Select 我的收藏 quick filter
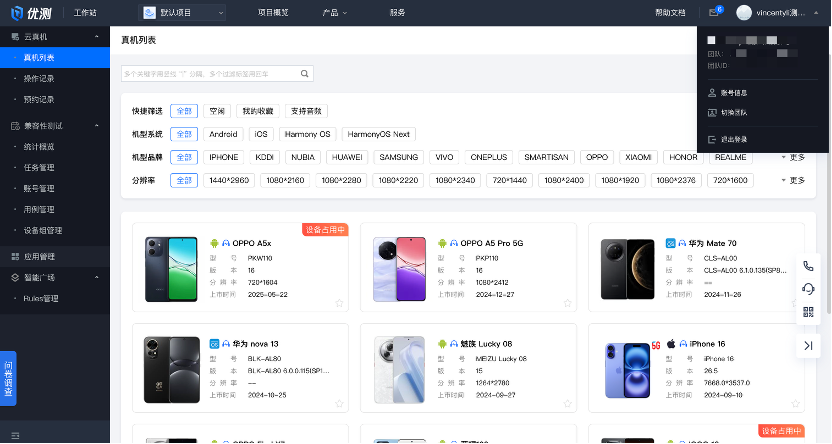Viewport: 832px width, 444px height. 258,111
